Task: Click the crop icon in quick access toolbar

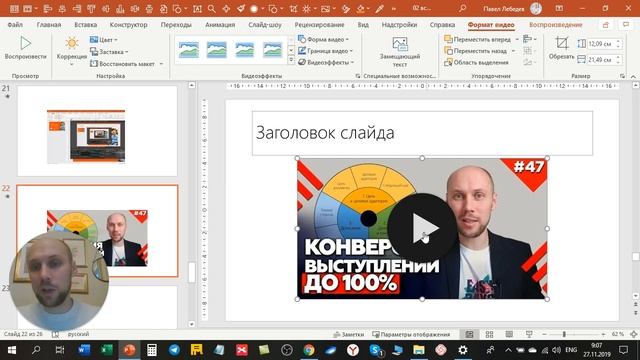Action: [293, 8]
